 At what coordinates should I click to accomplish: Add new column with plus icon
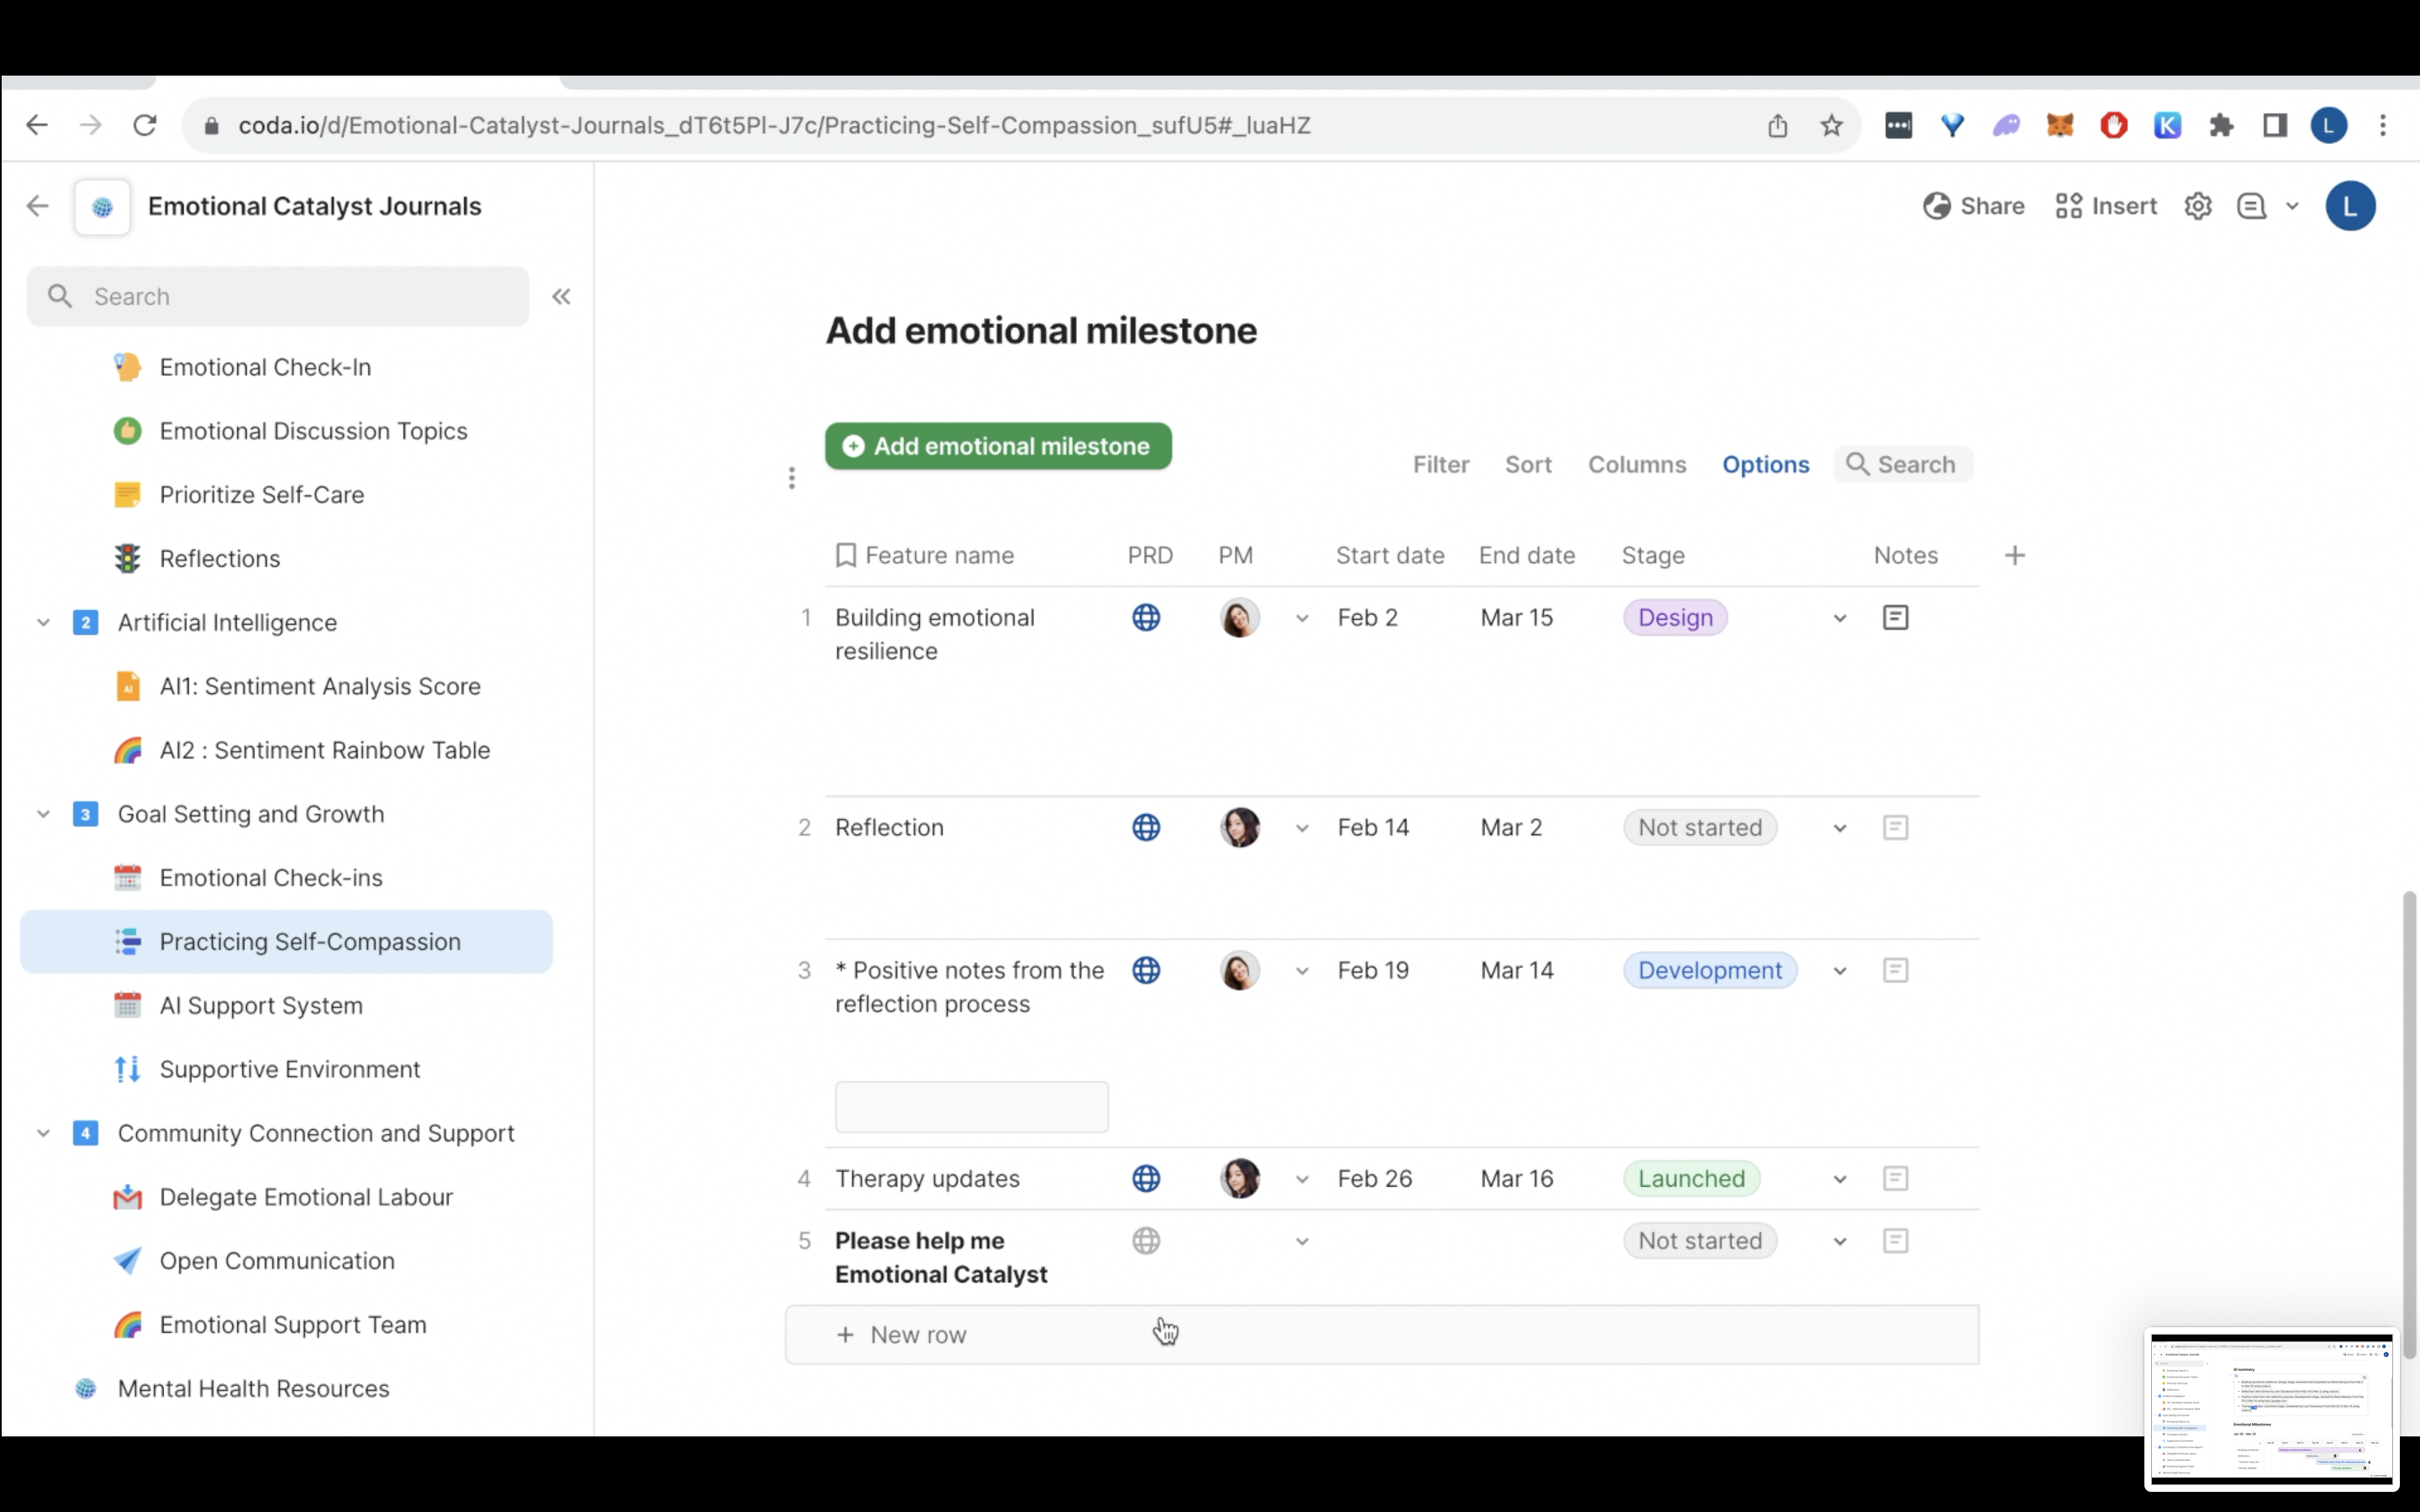click(x=2014, y=556)
